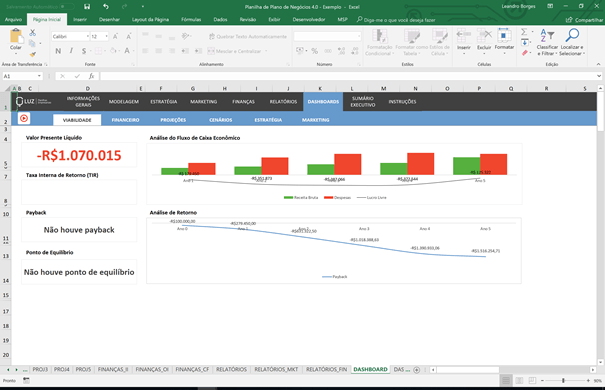Toggle the Salvamento Automático switch

[x=67, y=7]
